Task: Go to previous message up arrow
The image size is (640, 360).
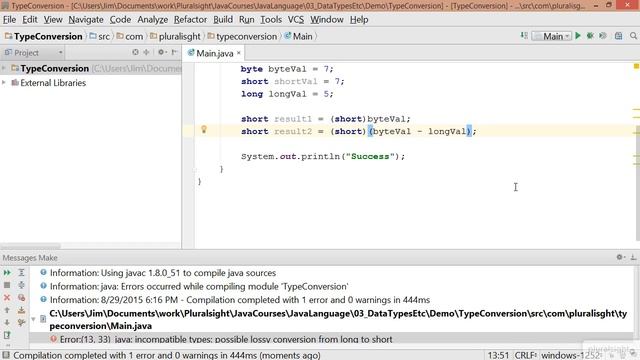Action: 7,310
